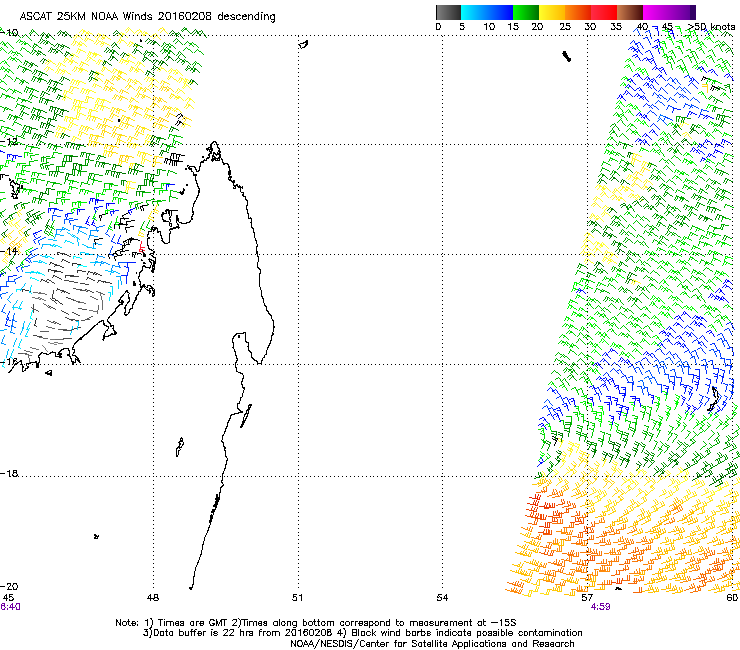Click the gray 0–5 knots legend swatch

(448, 12)
